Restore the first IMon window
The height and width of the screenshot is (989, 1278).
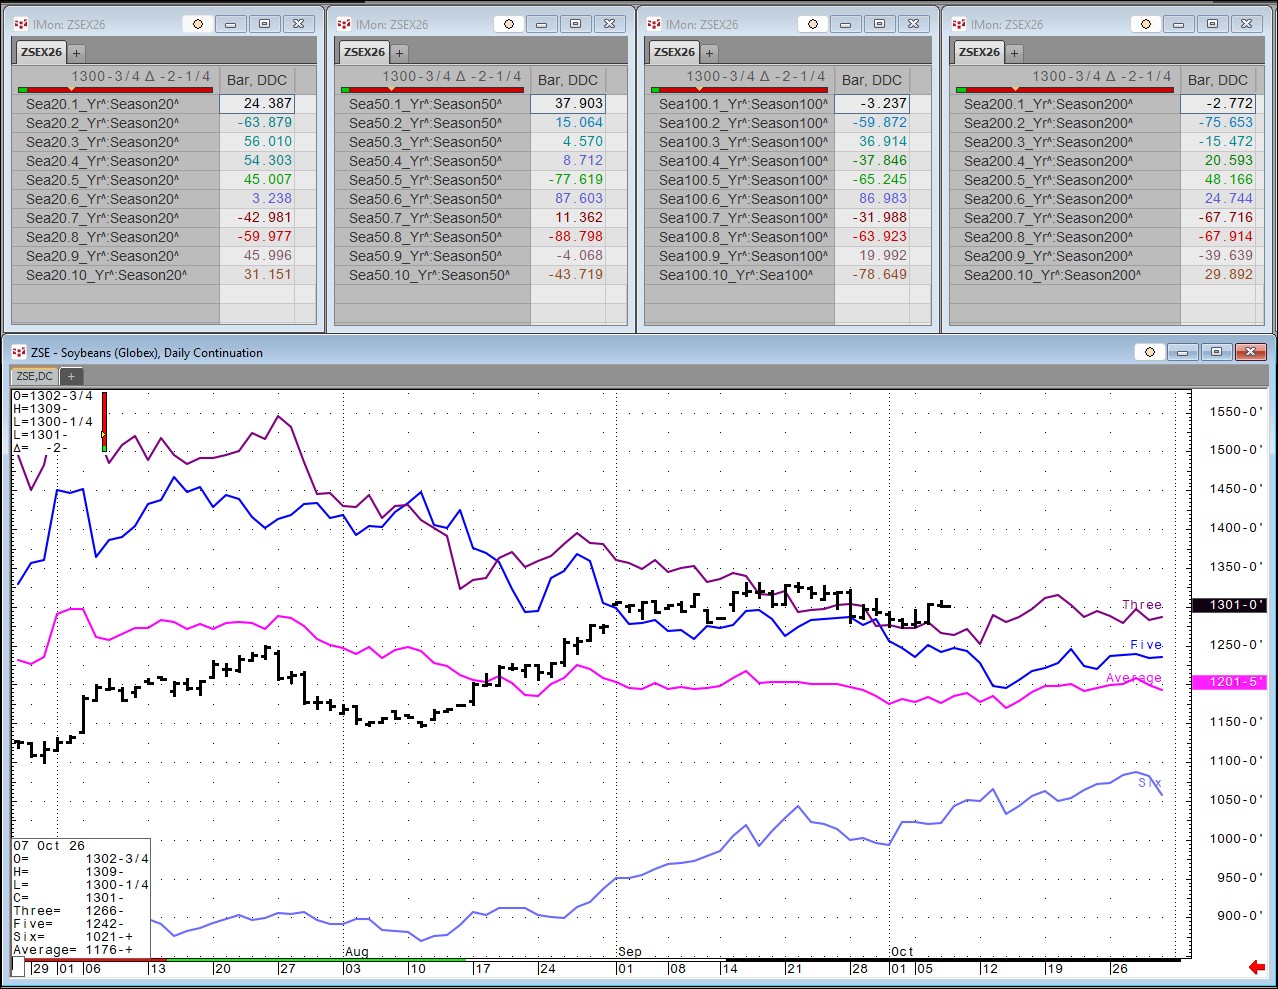(x=264, y=24)
